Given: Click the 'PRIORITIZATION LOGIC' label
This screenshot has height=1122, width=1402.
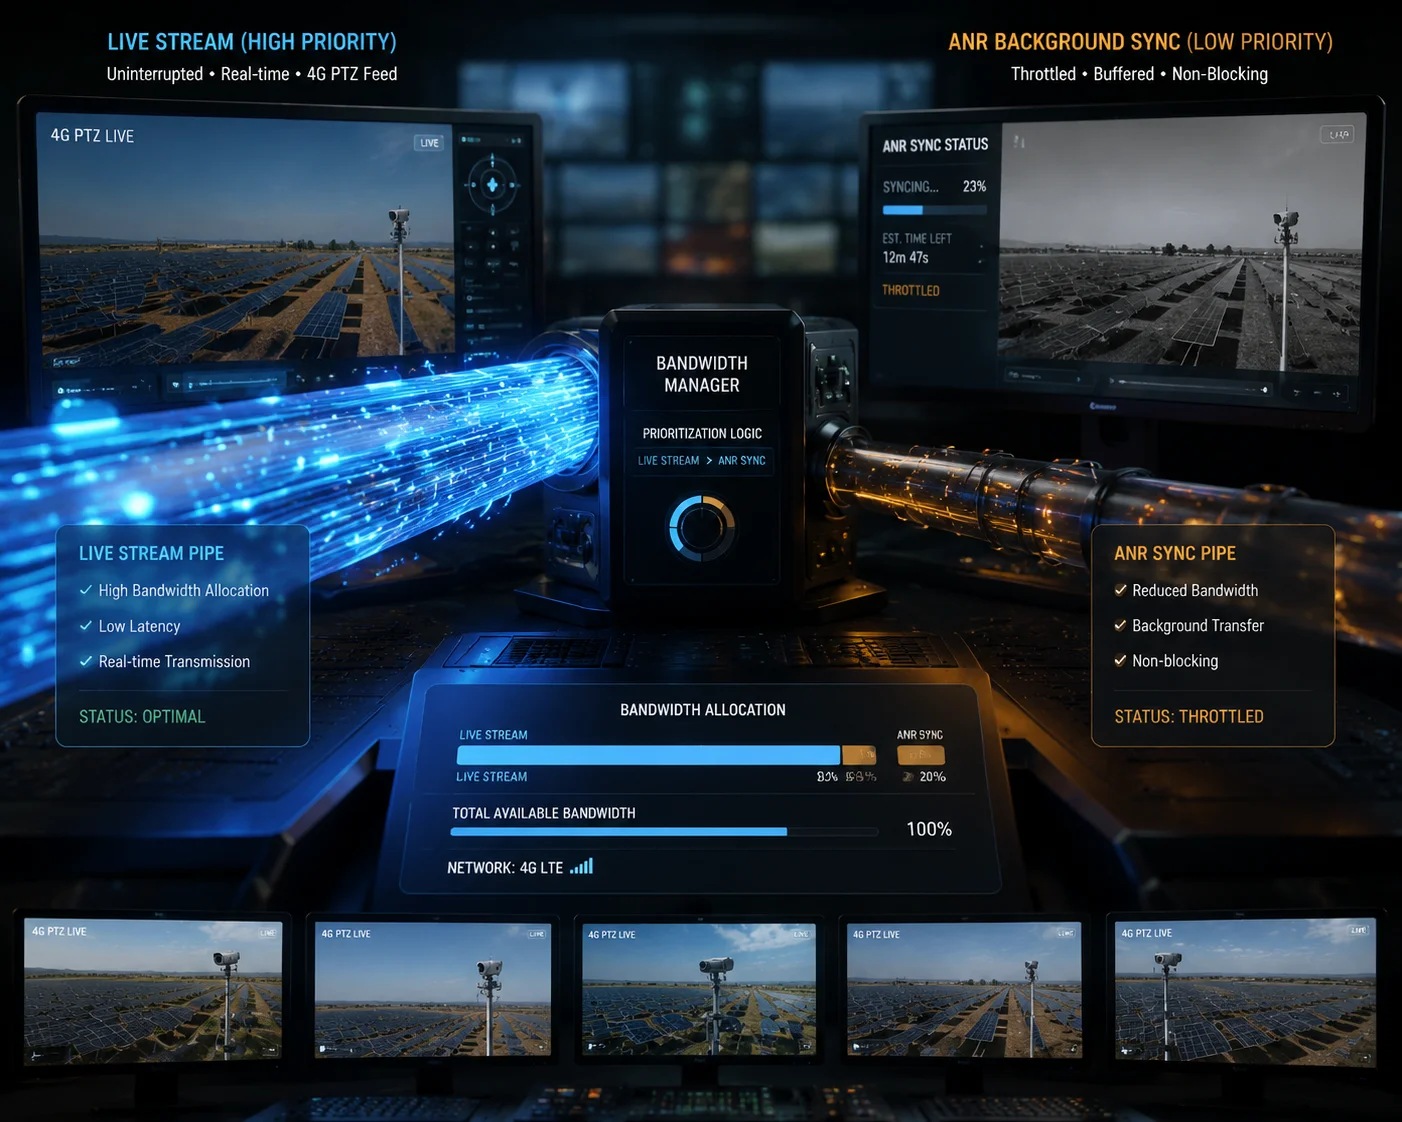Looking at the screenshot, I should pos(702,433).
